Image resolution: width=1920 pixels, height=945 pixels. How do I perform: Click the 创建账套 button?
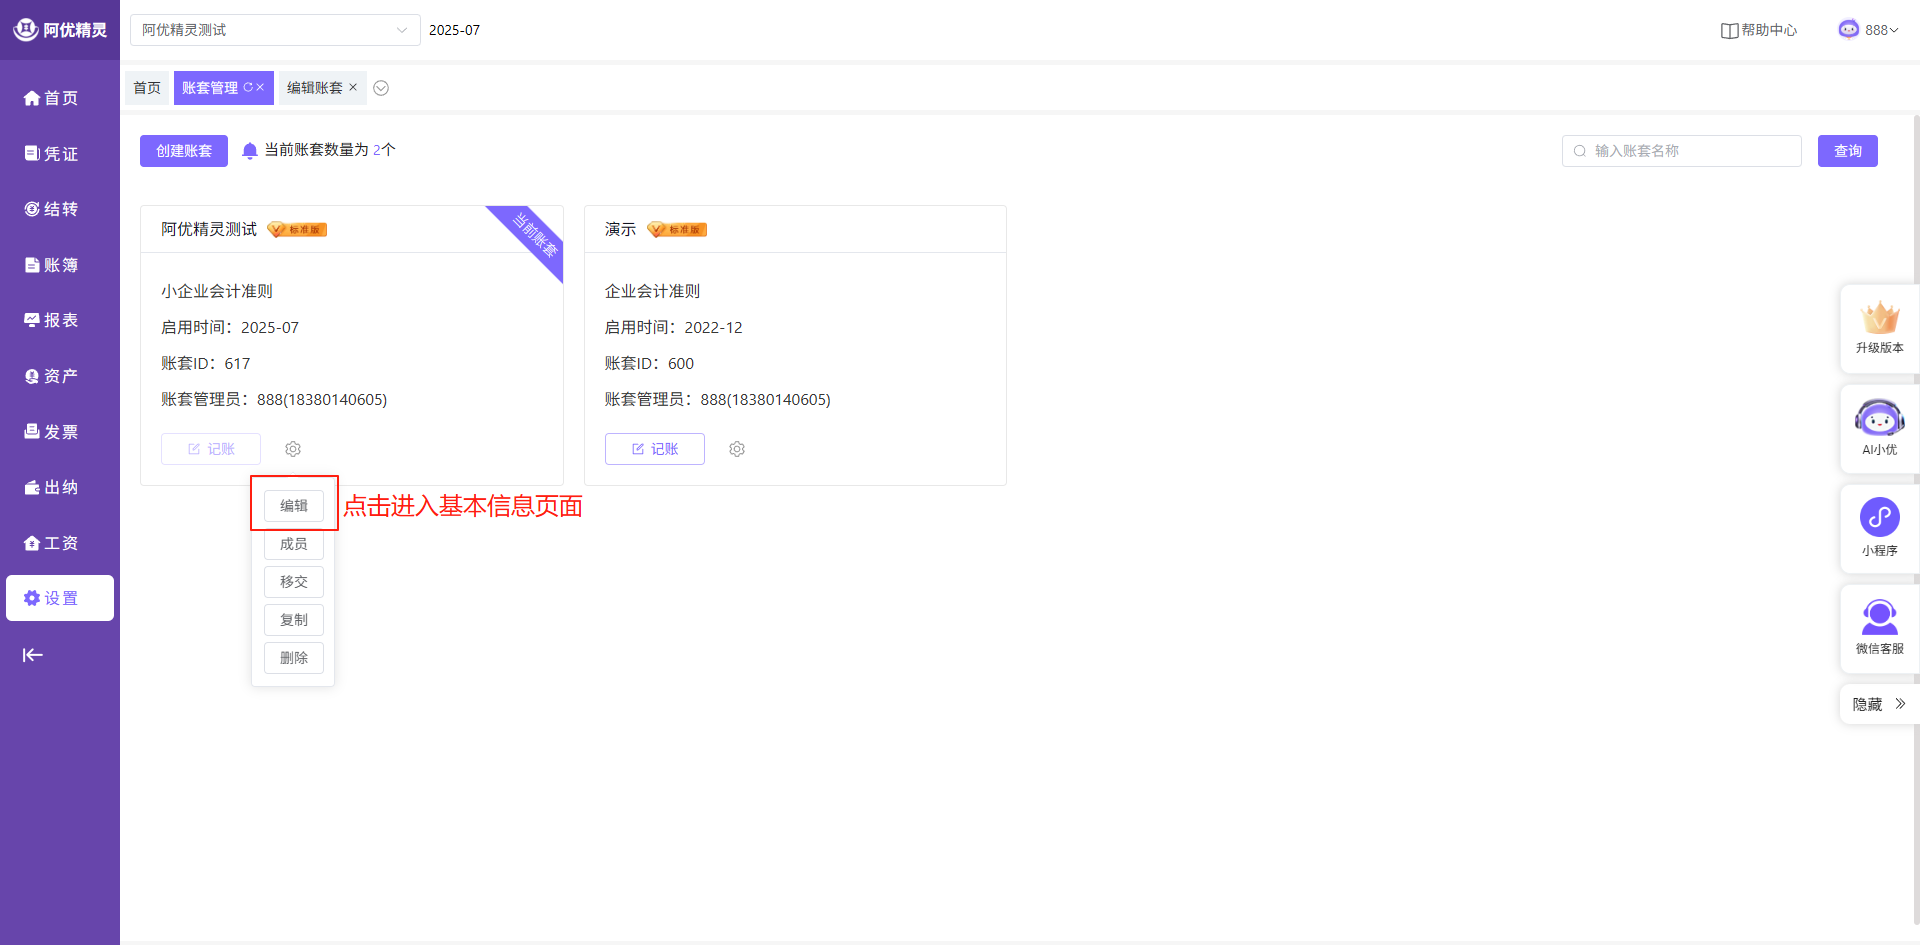tap(184, 151)
